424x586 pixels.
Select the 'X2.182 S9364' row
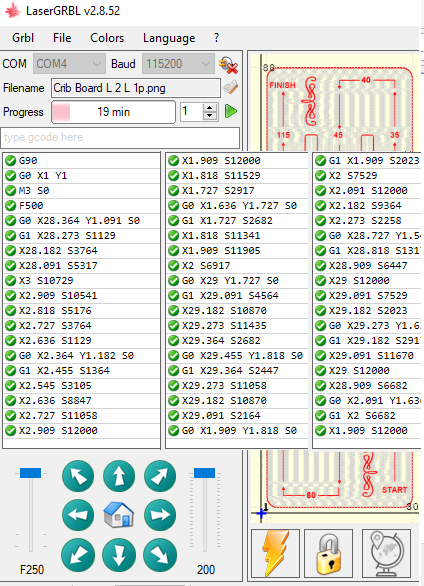tap(367, 206)
